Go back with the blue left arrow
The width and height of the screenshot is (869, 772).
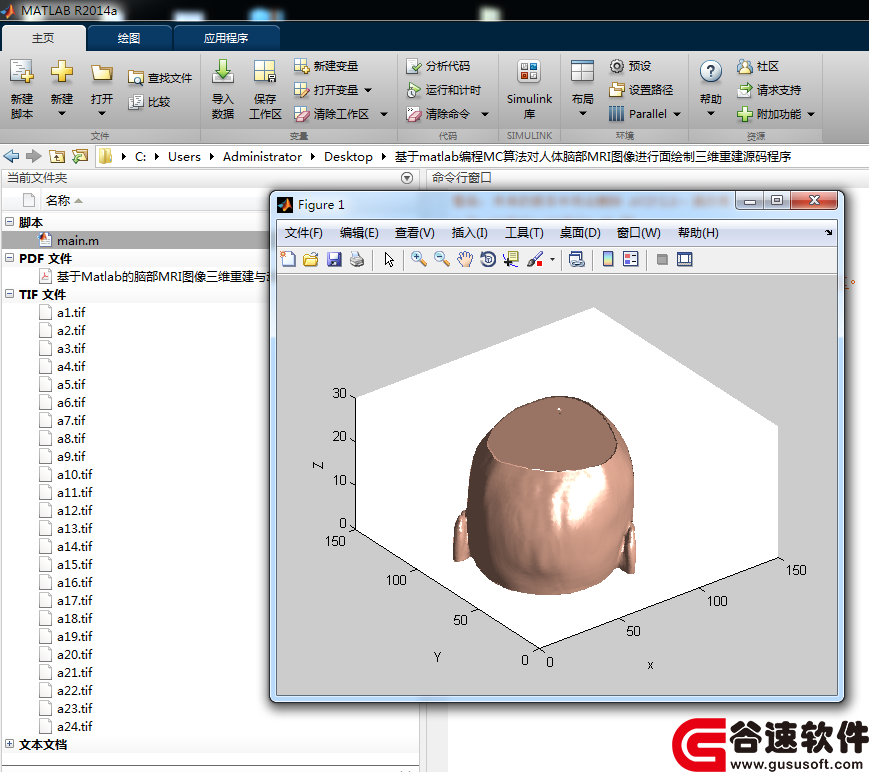coord(11,156)
